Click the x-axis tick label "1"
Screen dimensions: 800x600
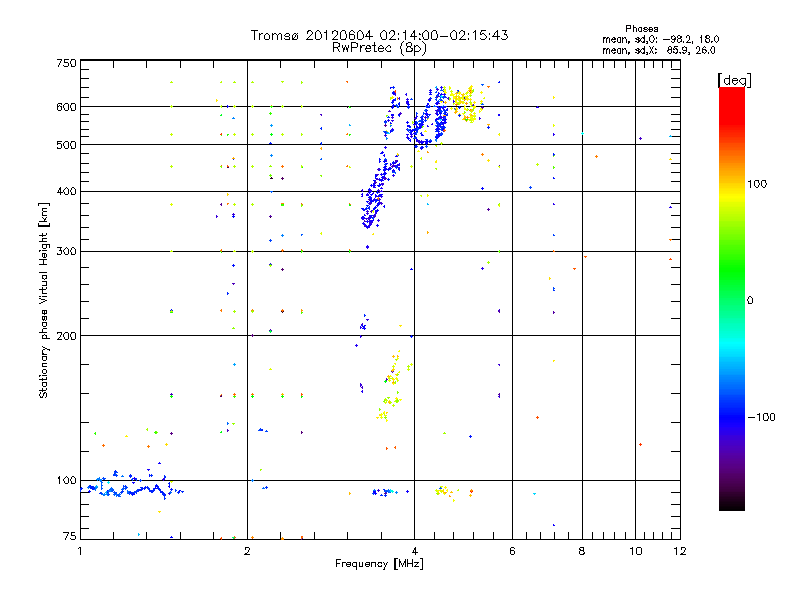[80, 551]
